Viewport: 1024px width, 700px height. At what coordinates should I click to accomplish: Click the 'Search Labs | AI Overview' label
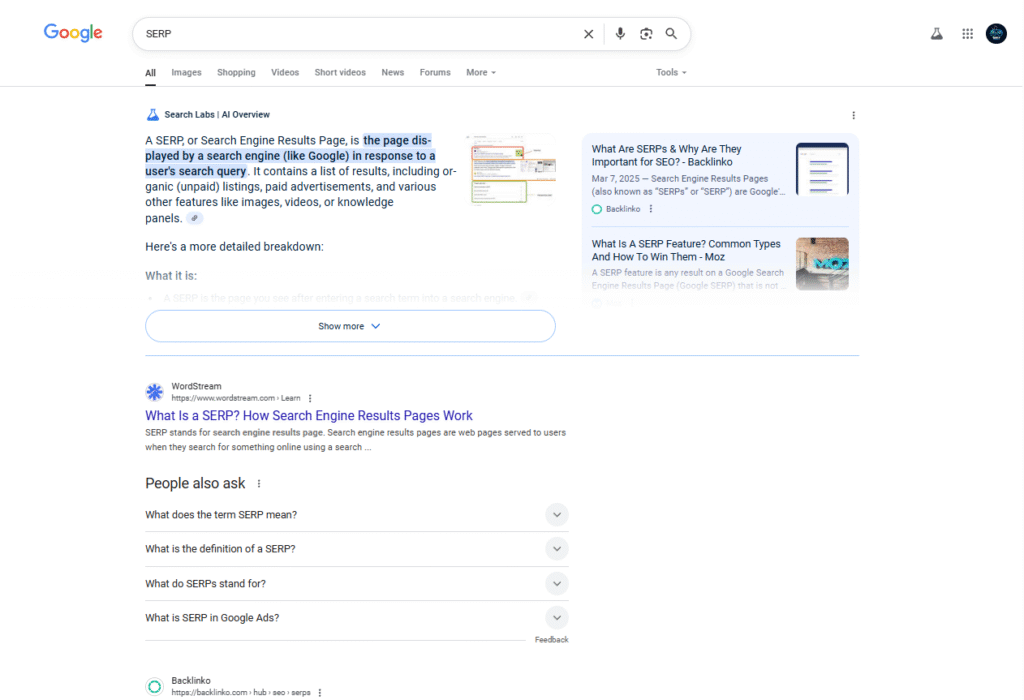(217, 115)
